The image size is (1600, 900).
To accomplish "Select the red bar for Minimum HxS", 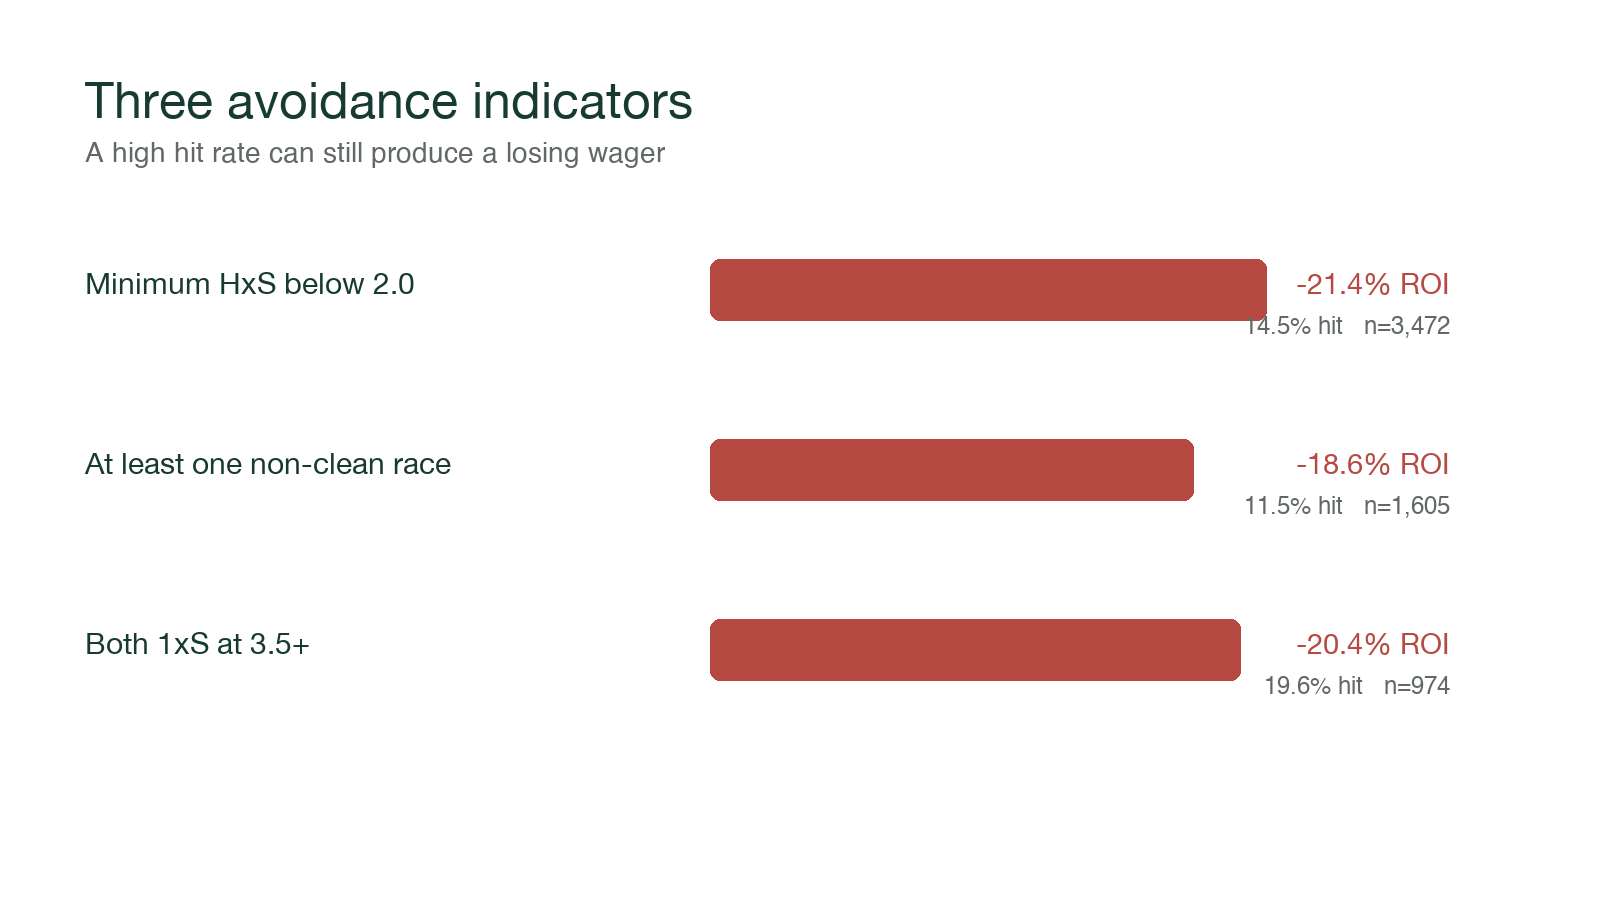I will 988,290.
